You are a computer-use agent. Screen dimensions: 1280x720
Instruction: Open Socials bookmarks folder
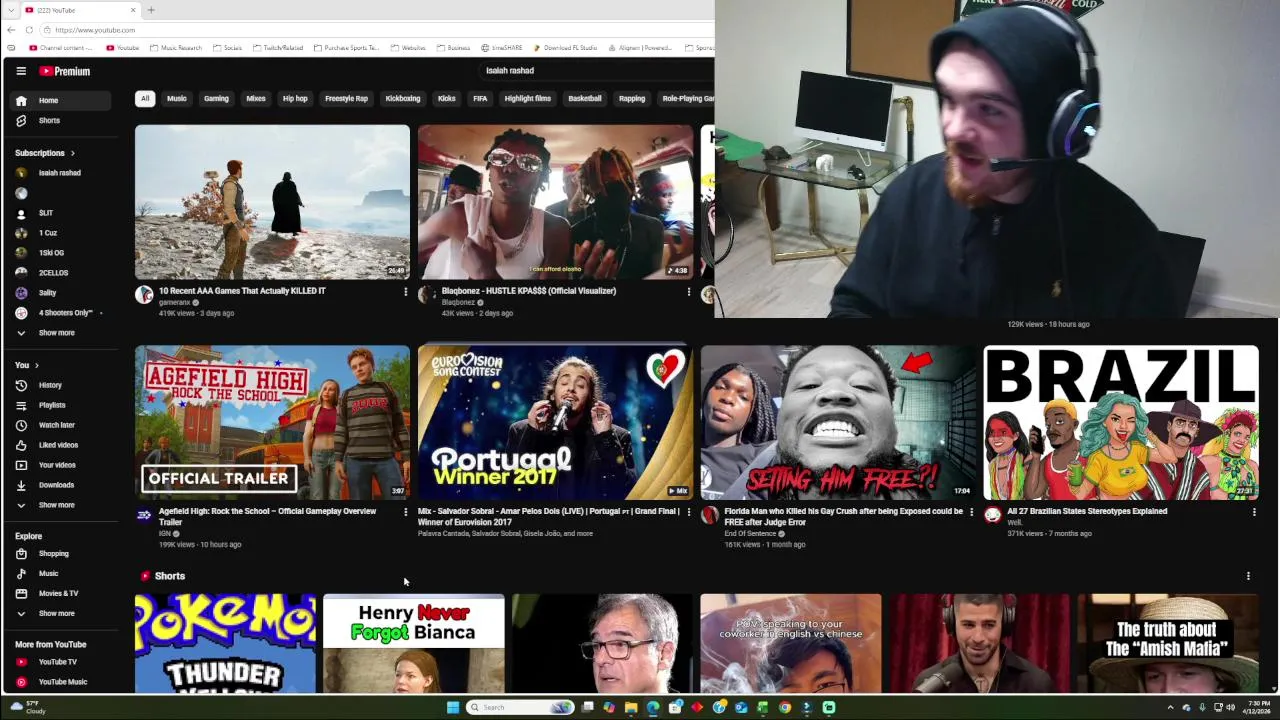click(227, 48)
